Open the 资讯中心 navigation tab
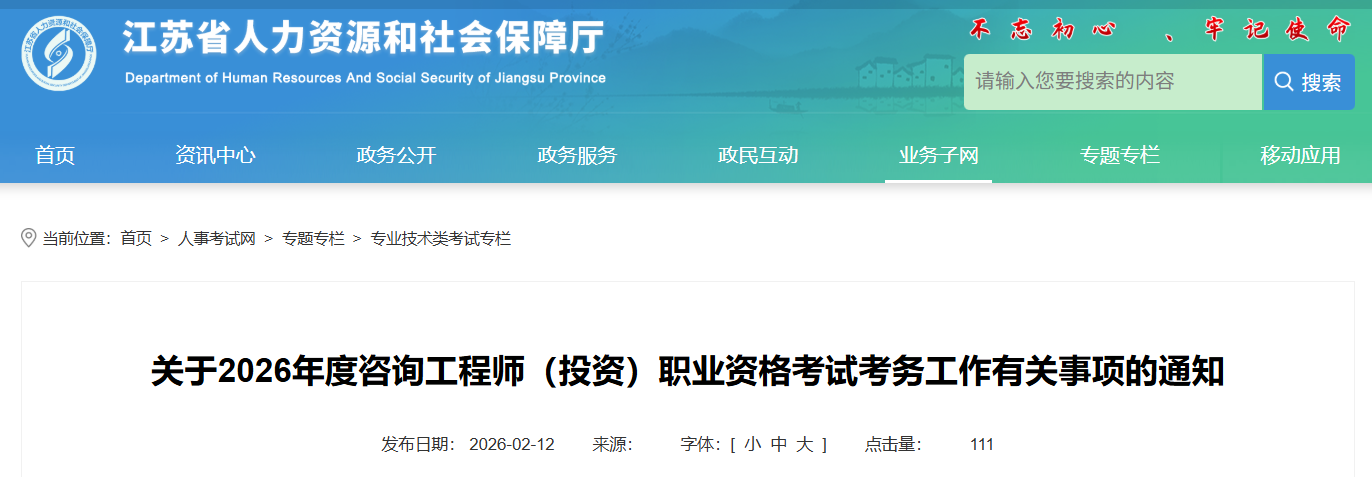The height and width of the screenshot is (477, 1372). 215,155
